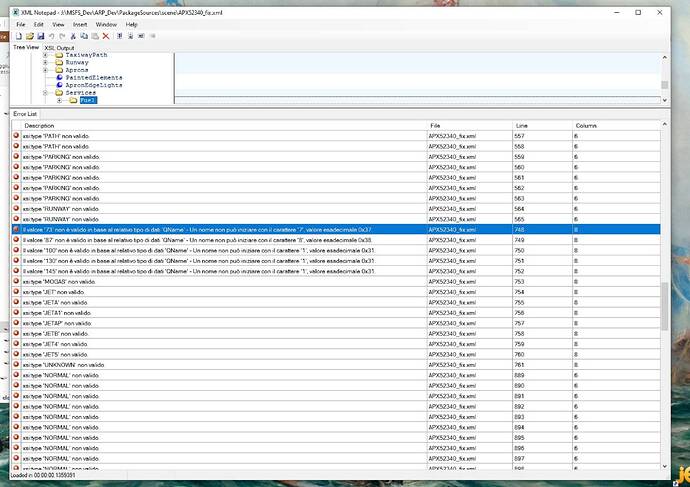Save the file with the floppy icon

(x=40, y=36)
